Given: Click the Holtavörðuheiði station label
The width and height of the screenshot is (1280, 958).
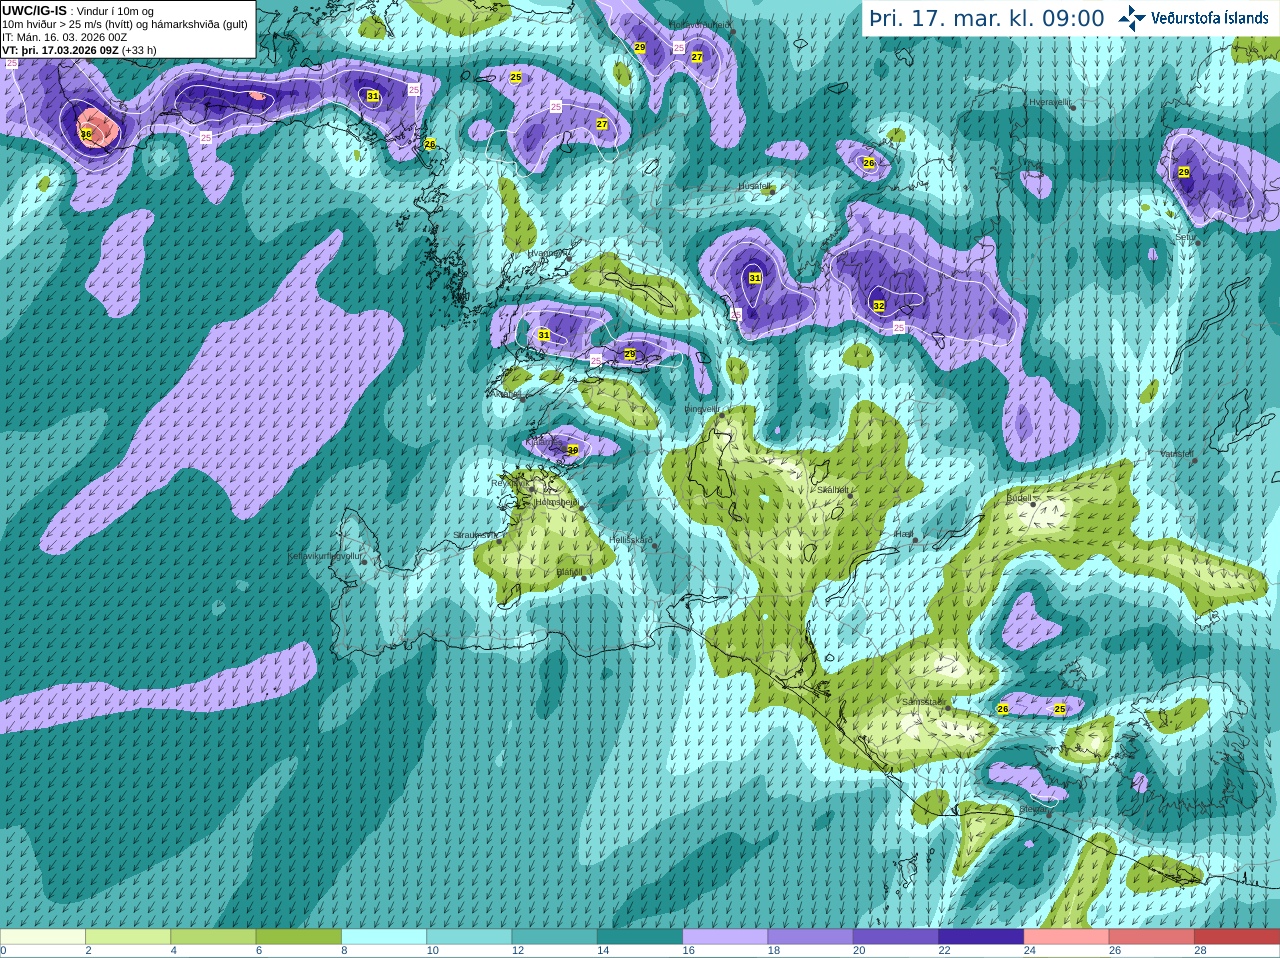Looking at the screenshot, I should coord(700,24).
